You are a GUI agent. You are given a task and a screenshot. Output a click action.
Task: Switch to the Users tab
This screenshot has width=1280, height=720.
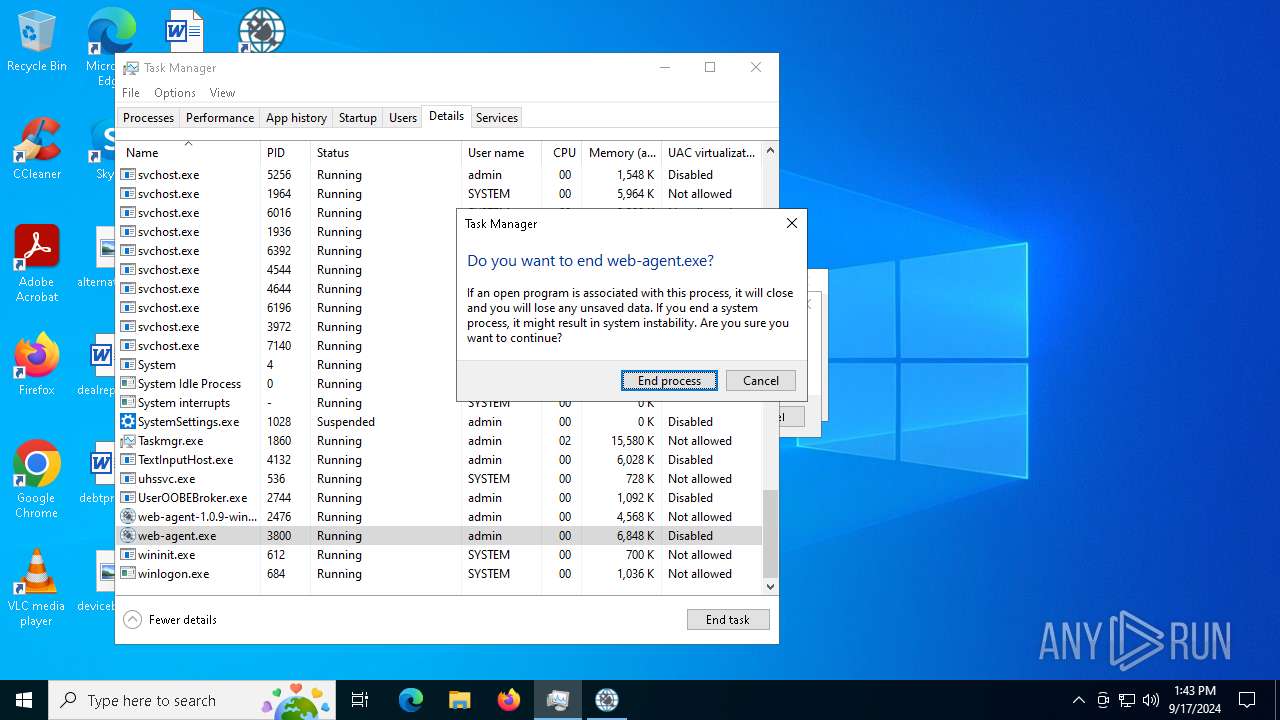(x=403, y=118)
